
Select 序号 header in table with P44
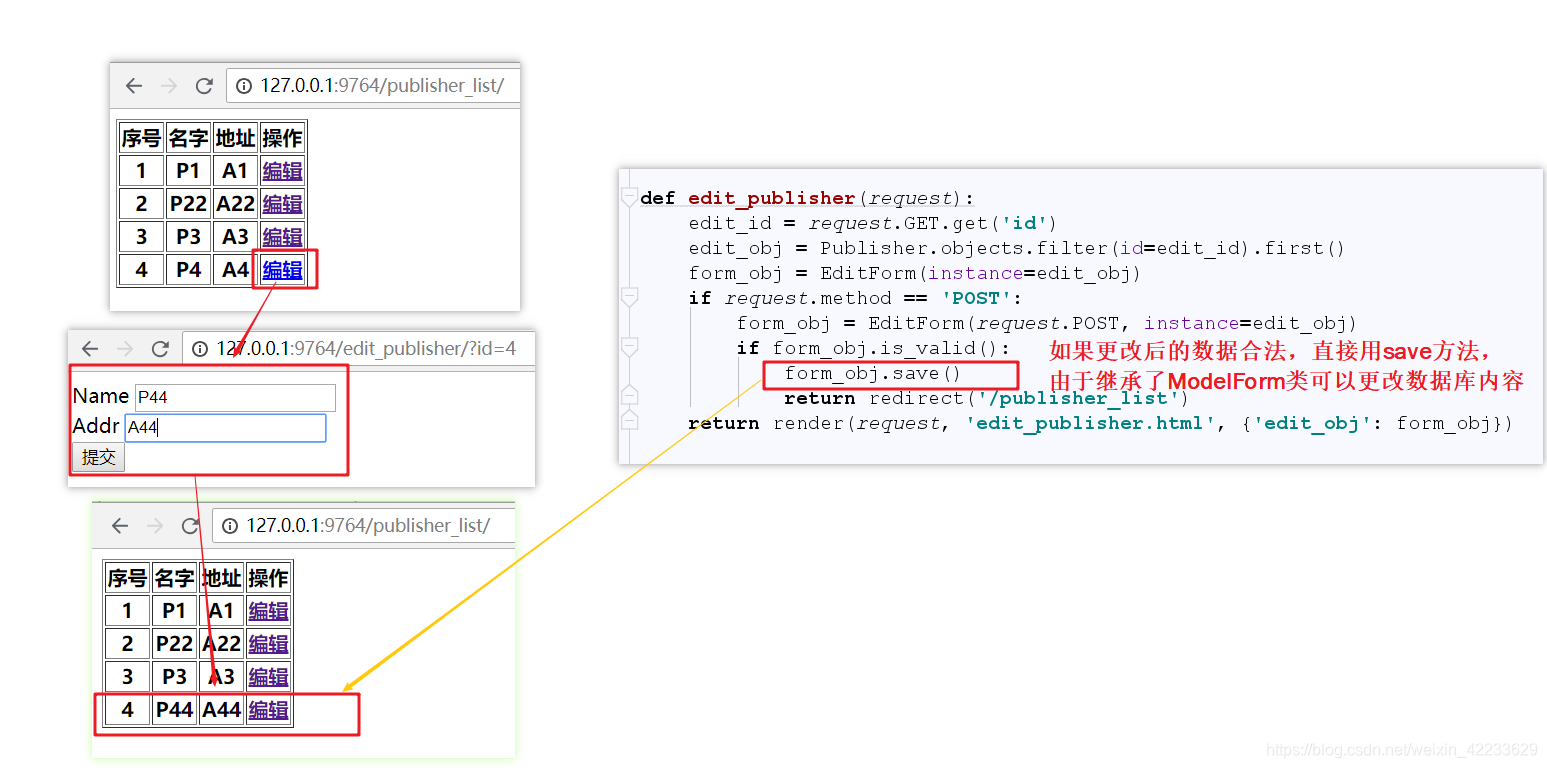tap(127, 578)
